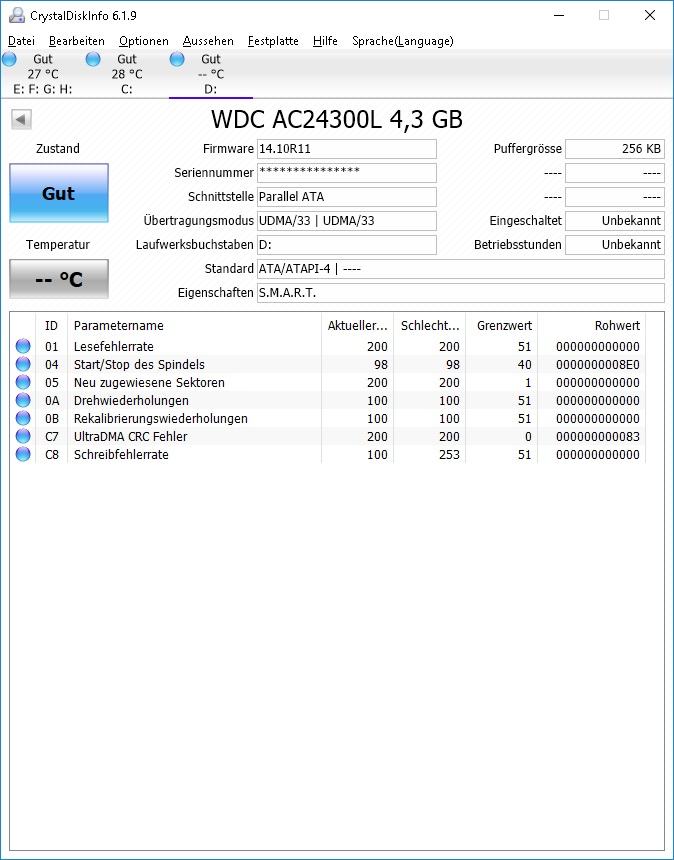This screenshot has height=860, width=674.
Task: Select the Rekalibrierungswiederholungen parameter name
Action: [x=161, y=419]
